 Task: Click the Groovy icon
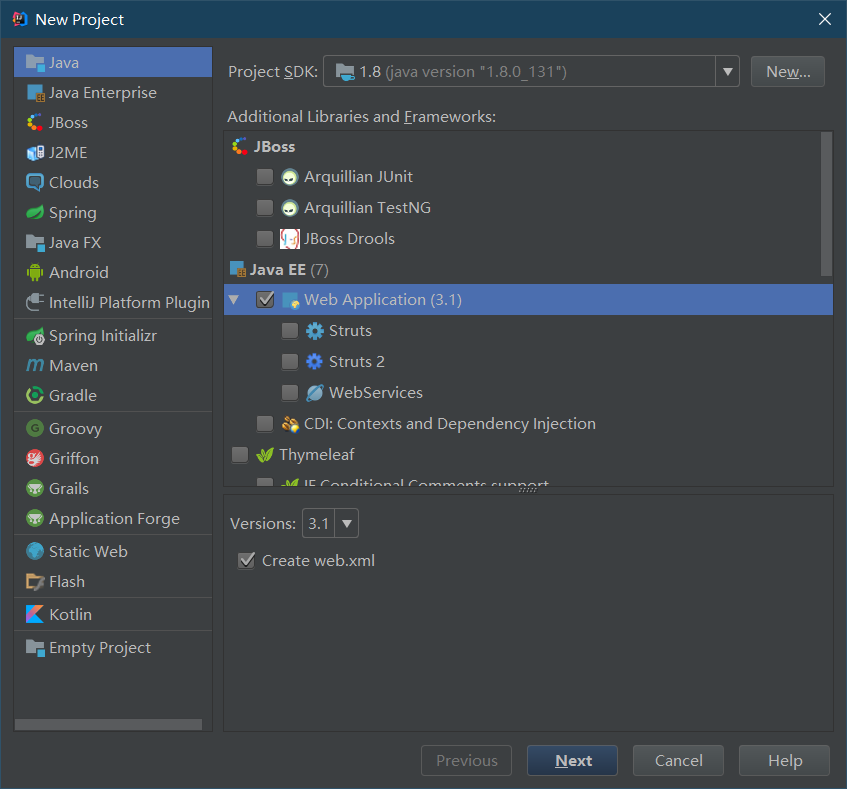point(35,428)
